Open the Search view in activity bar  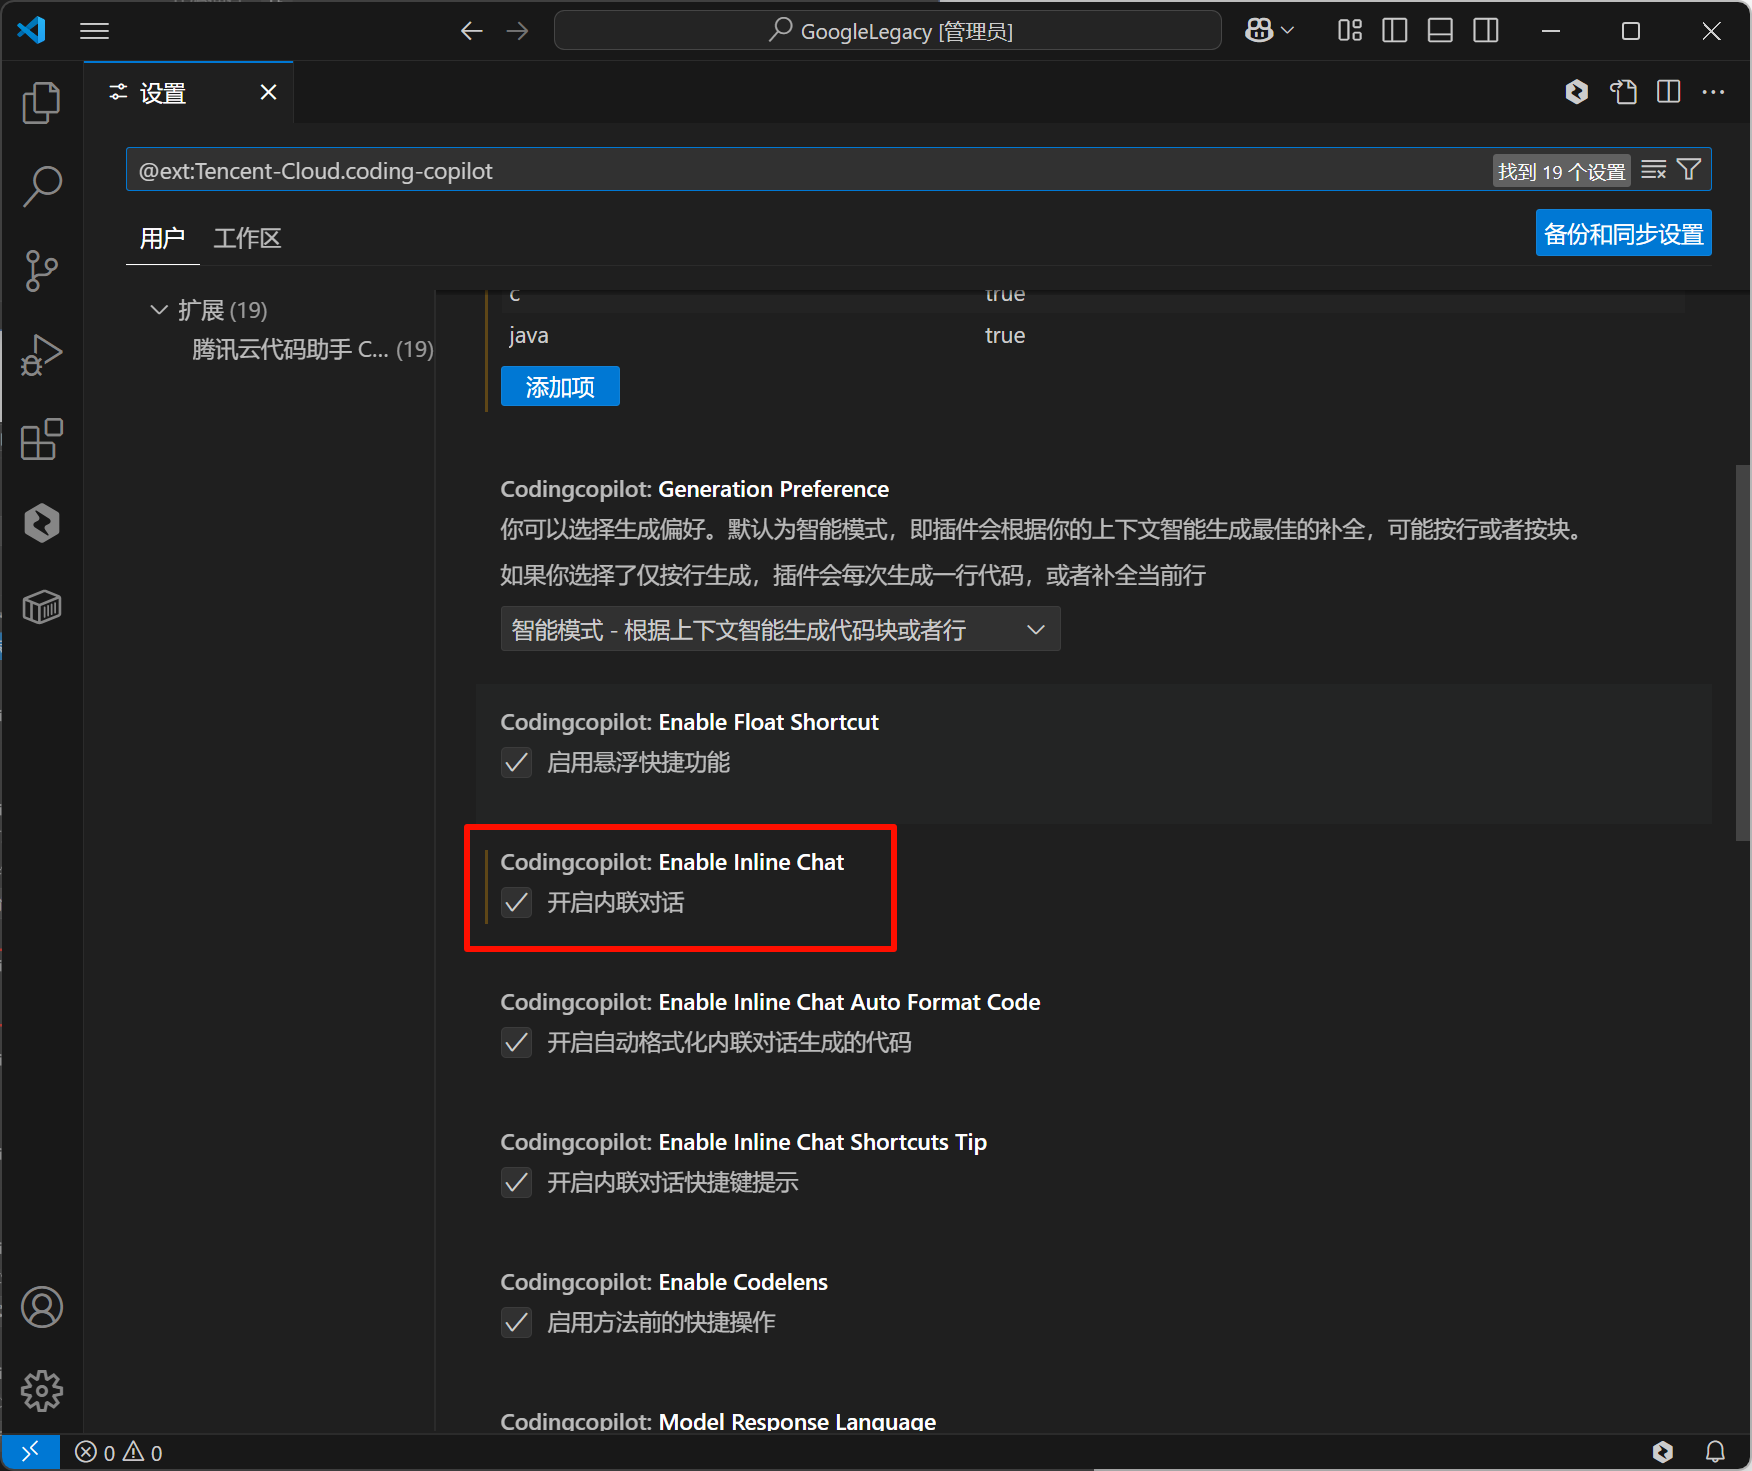(x=41, y=186)
